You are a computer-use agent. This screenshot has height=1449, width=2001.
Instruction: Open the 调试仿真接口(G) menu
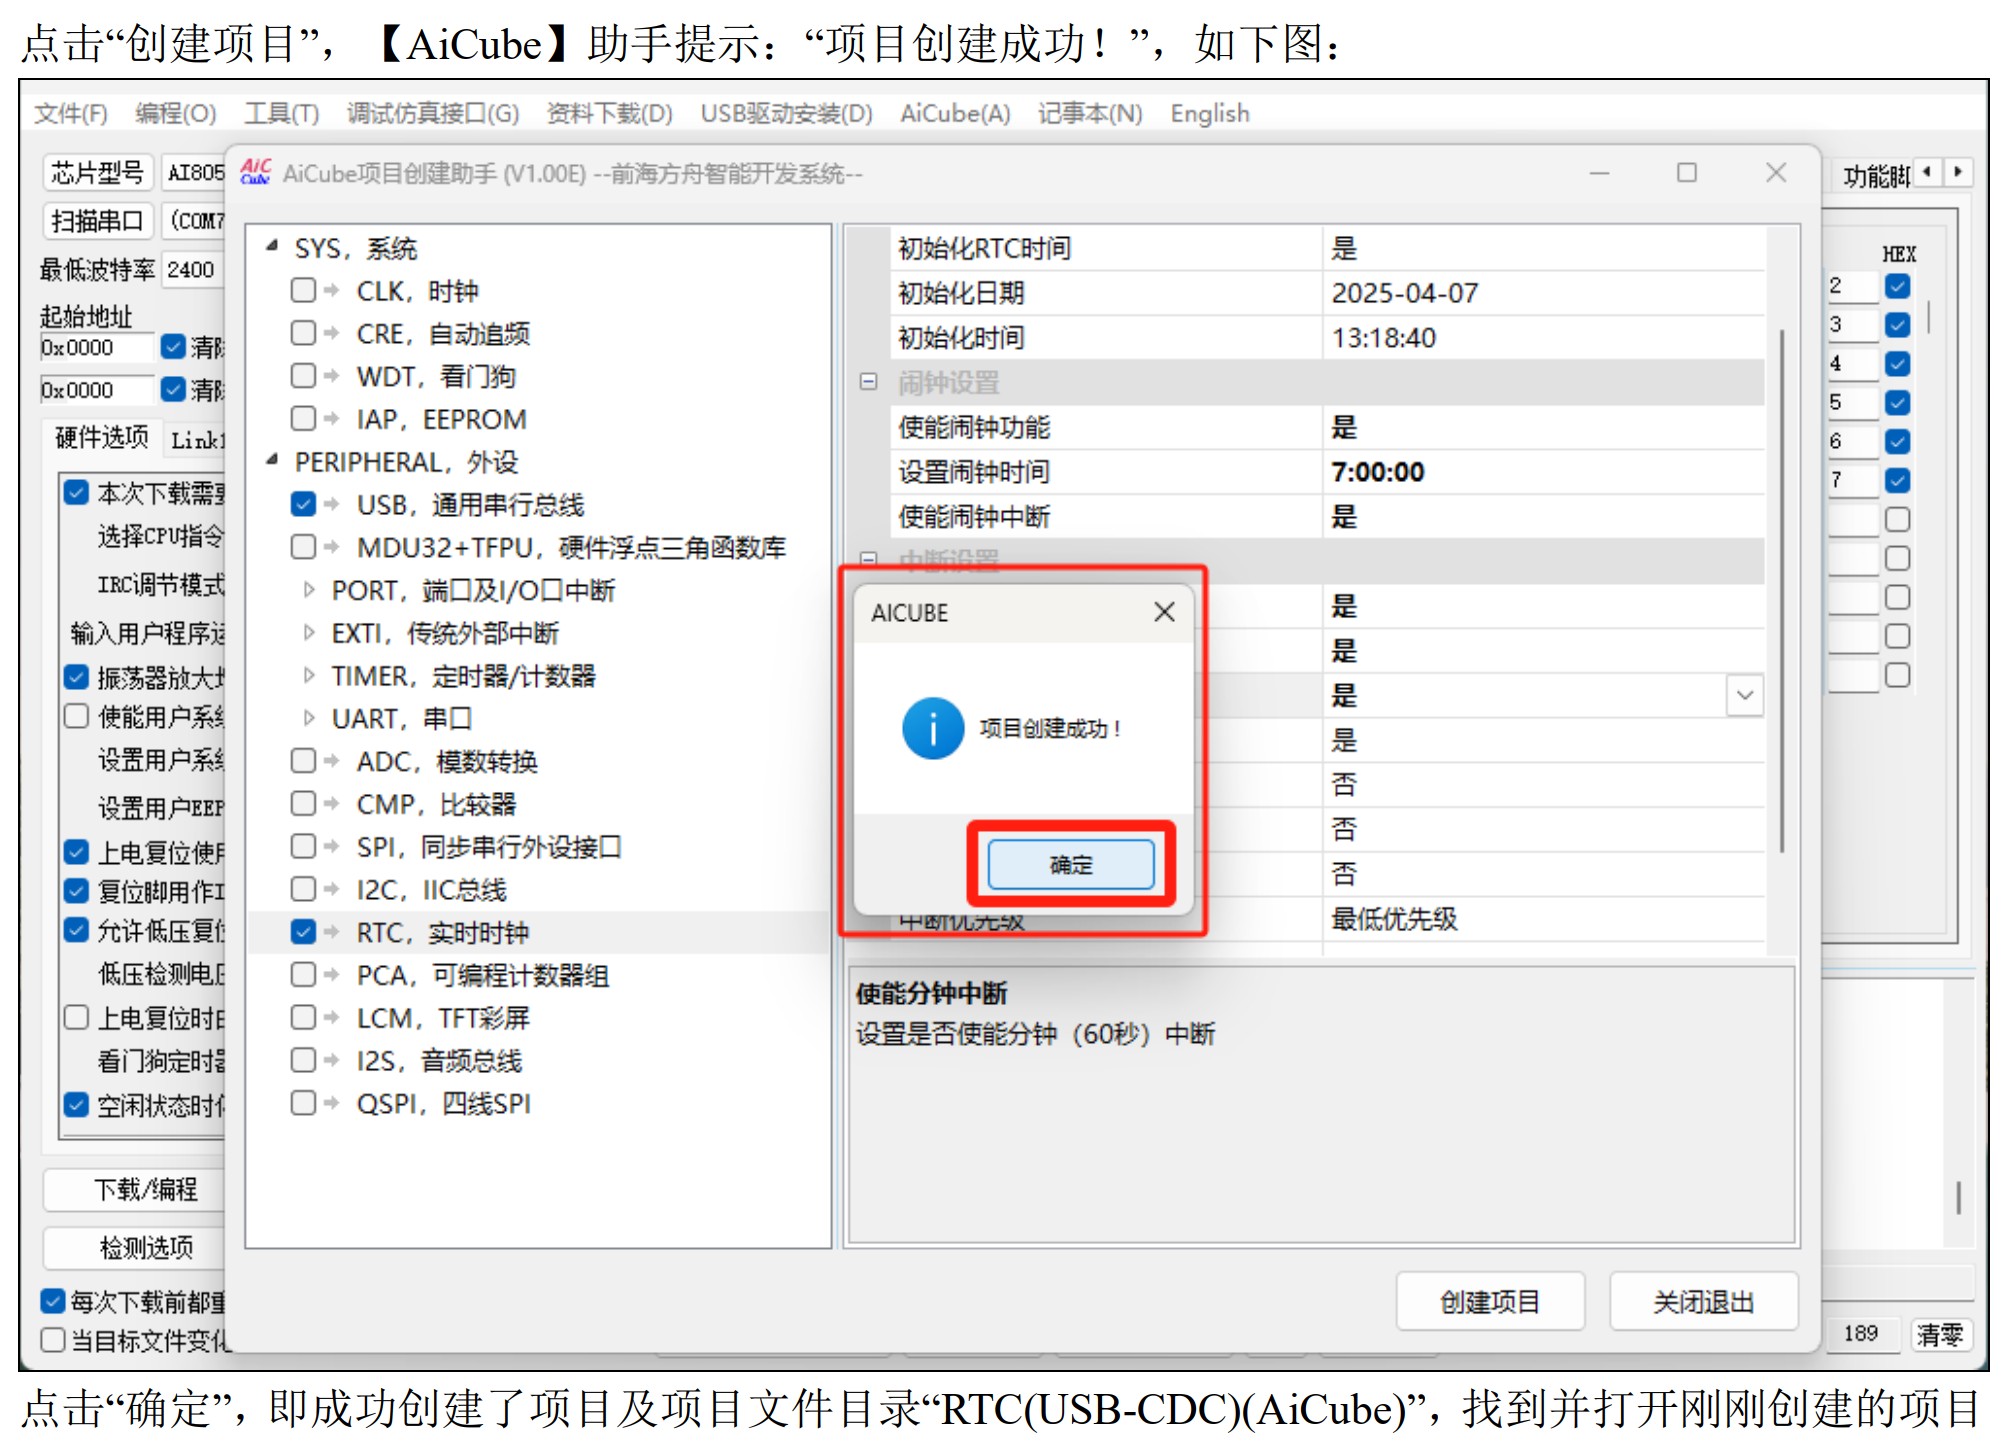click(x=433, y=113)
